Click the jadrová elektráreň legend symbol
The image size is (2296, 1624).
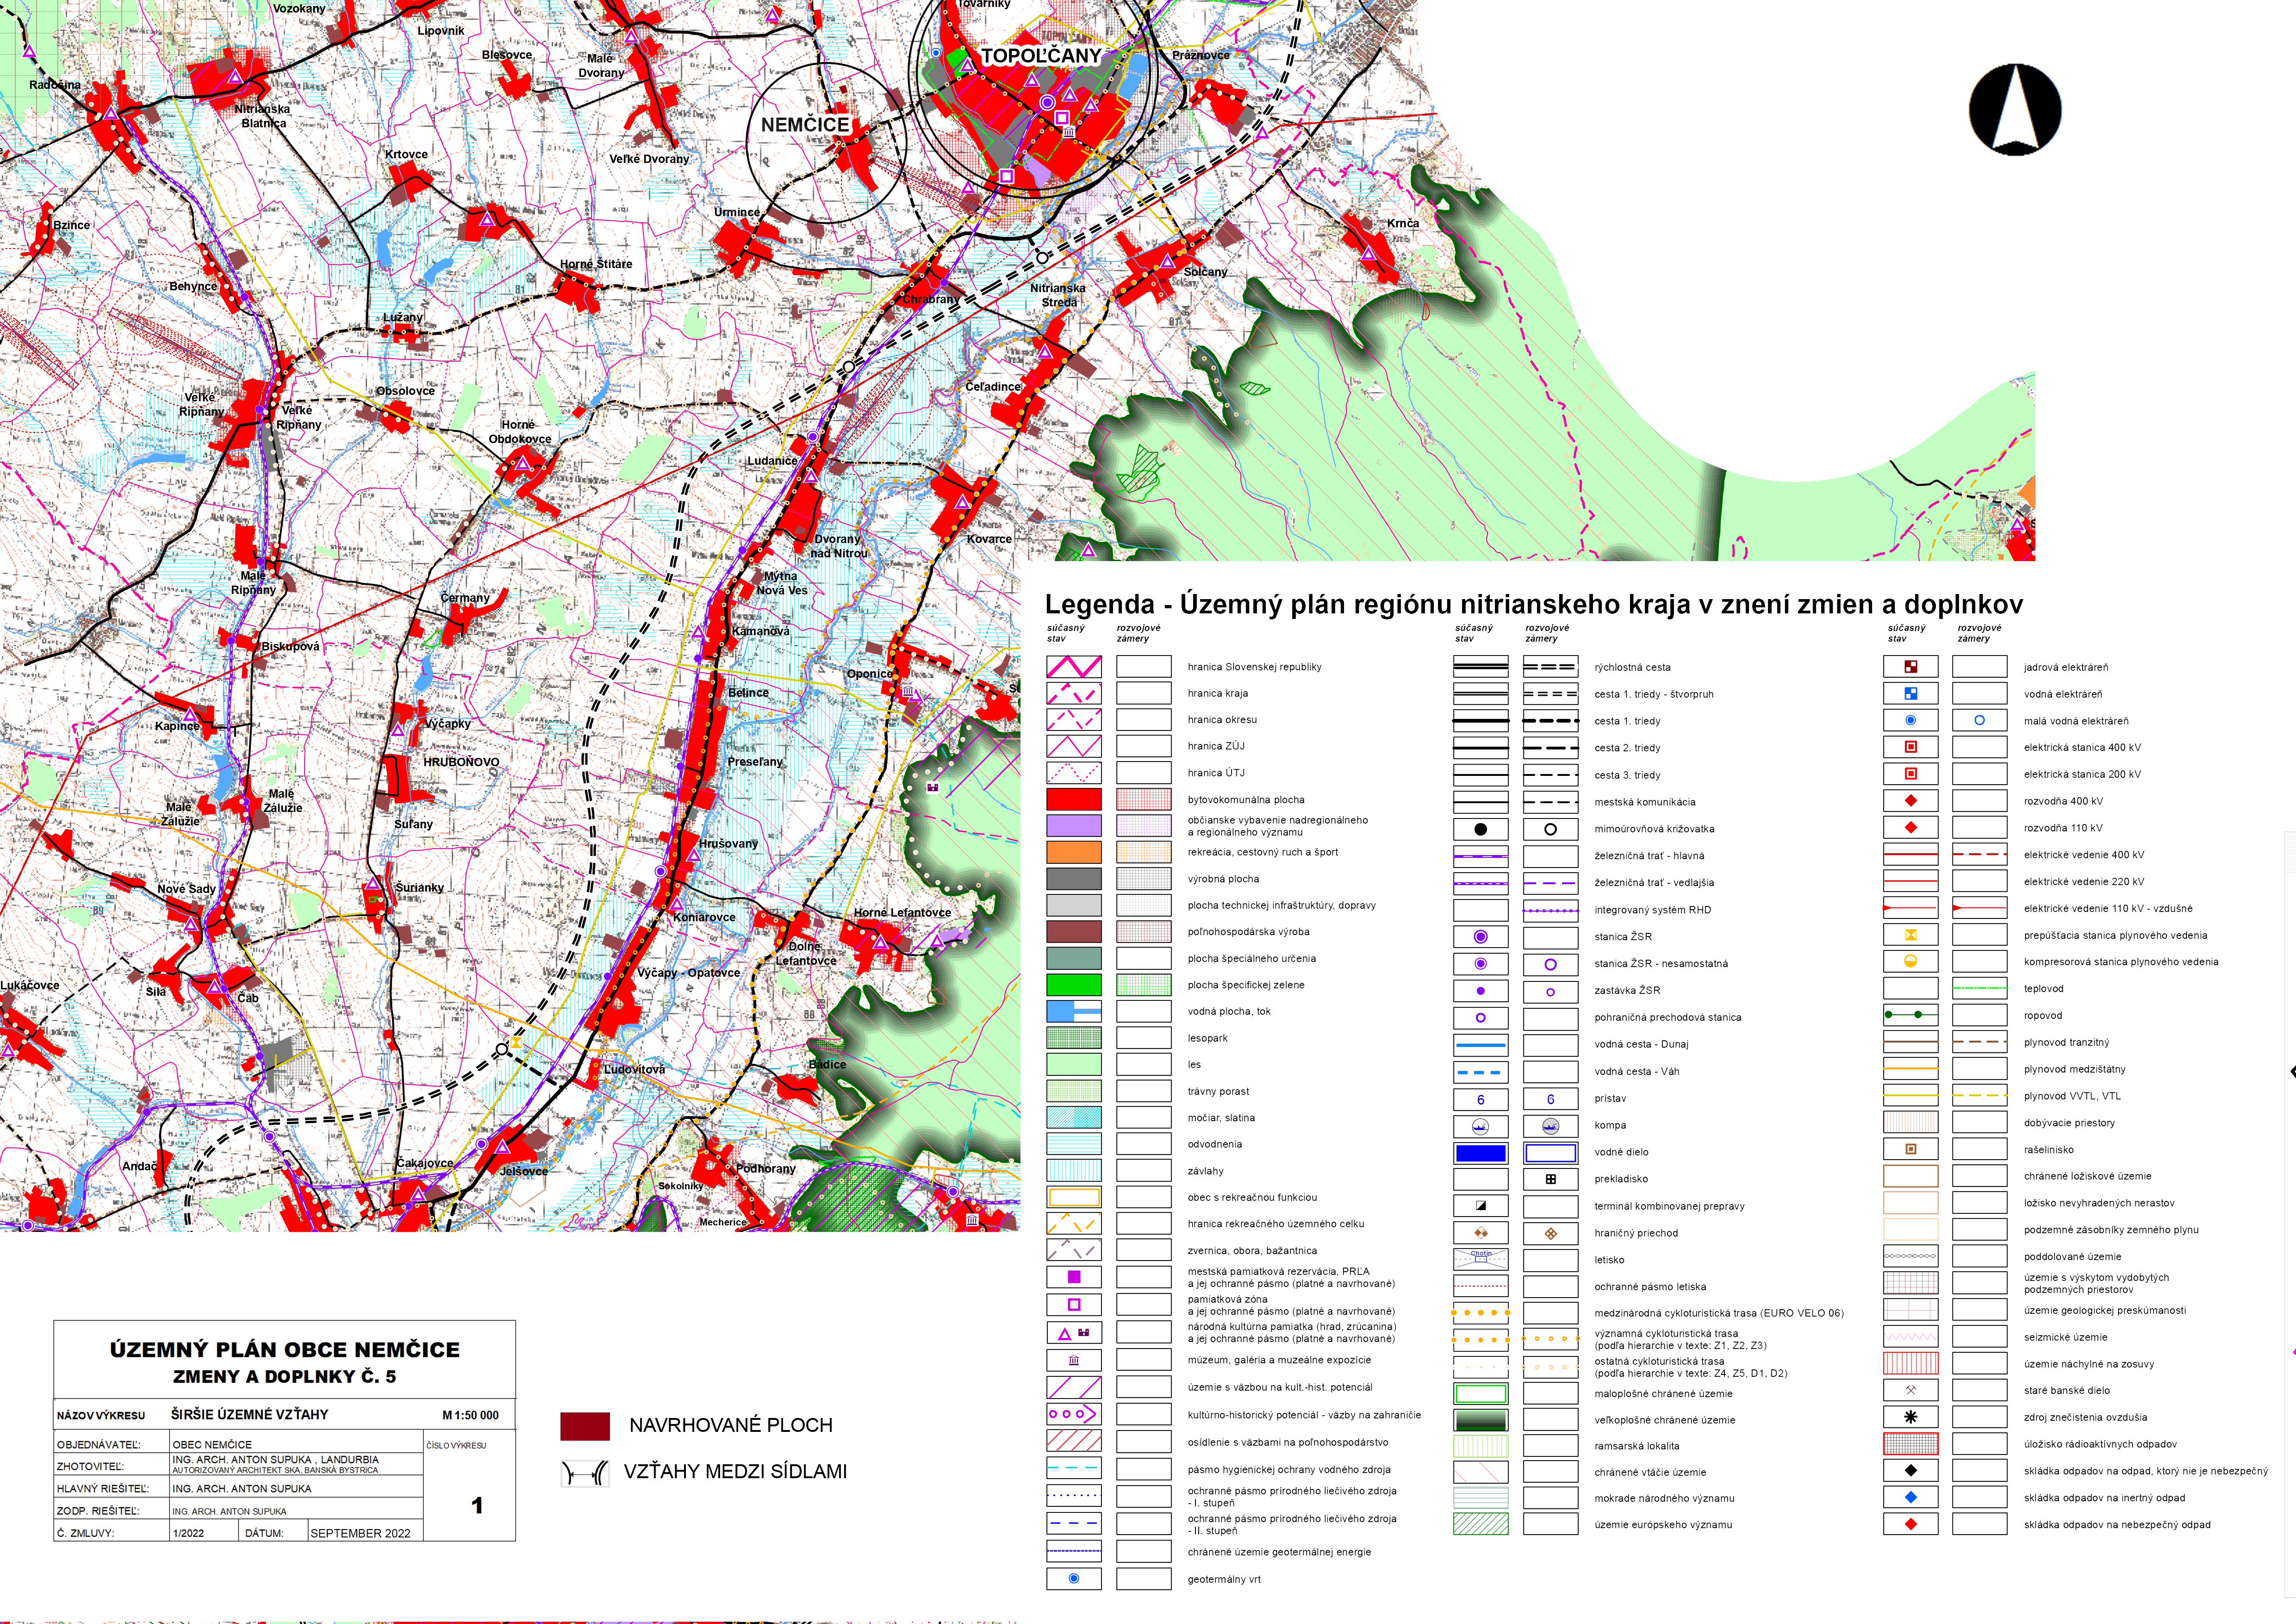(1910, 667)
